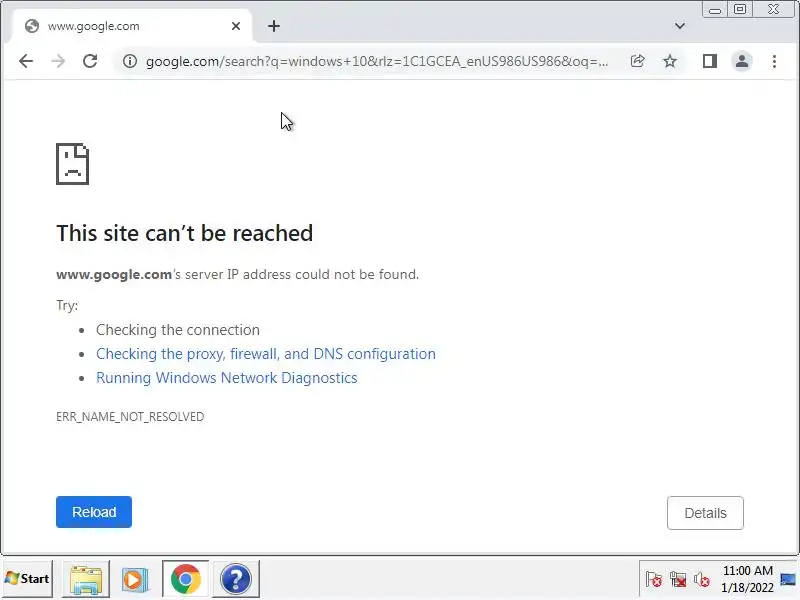View site information icon in address bar
Image resolution: width=800 pixels, height=600 pixels.
130,61
